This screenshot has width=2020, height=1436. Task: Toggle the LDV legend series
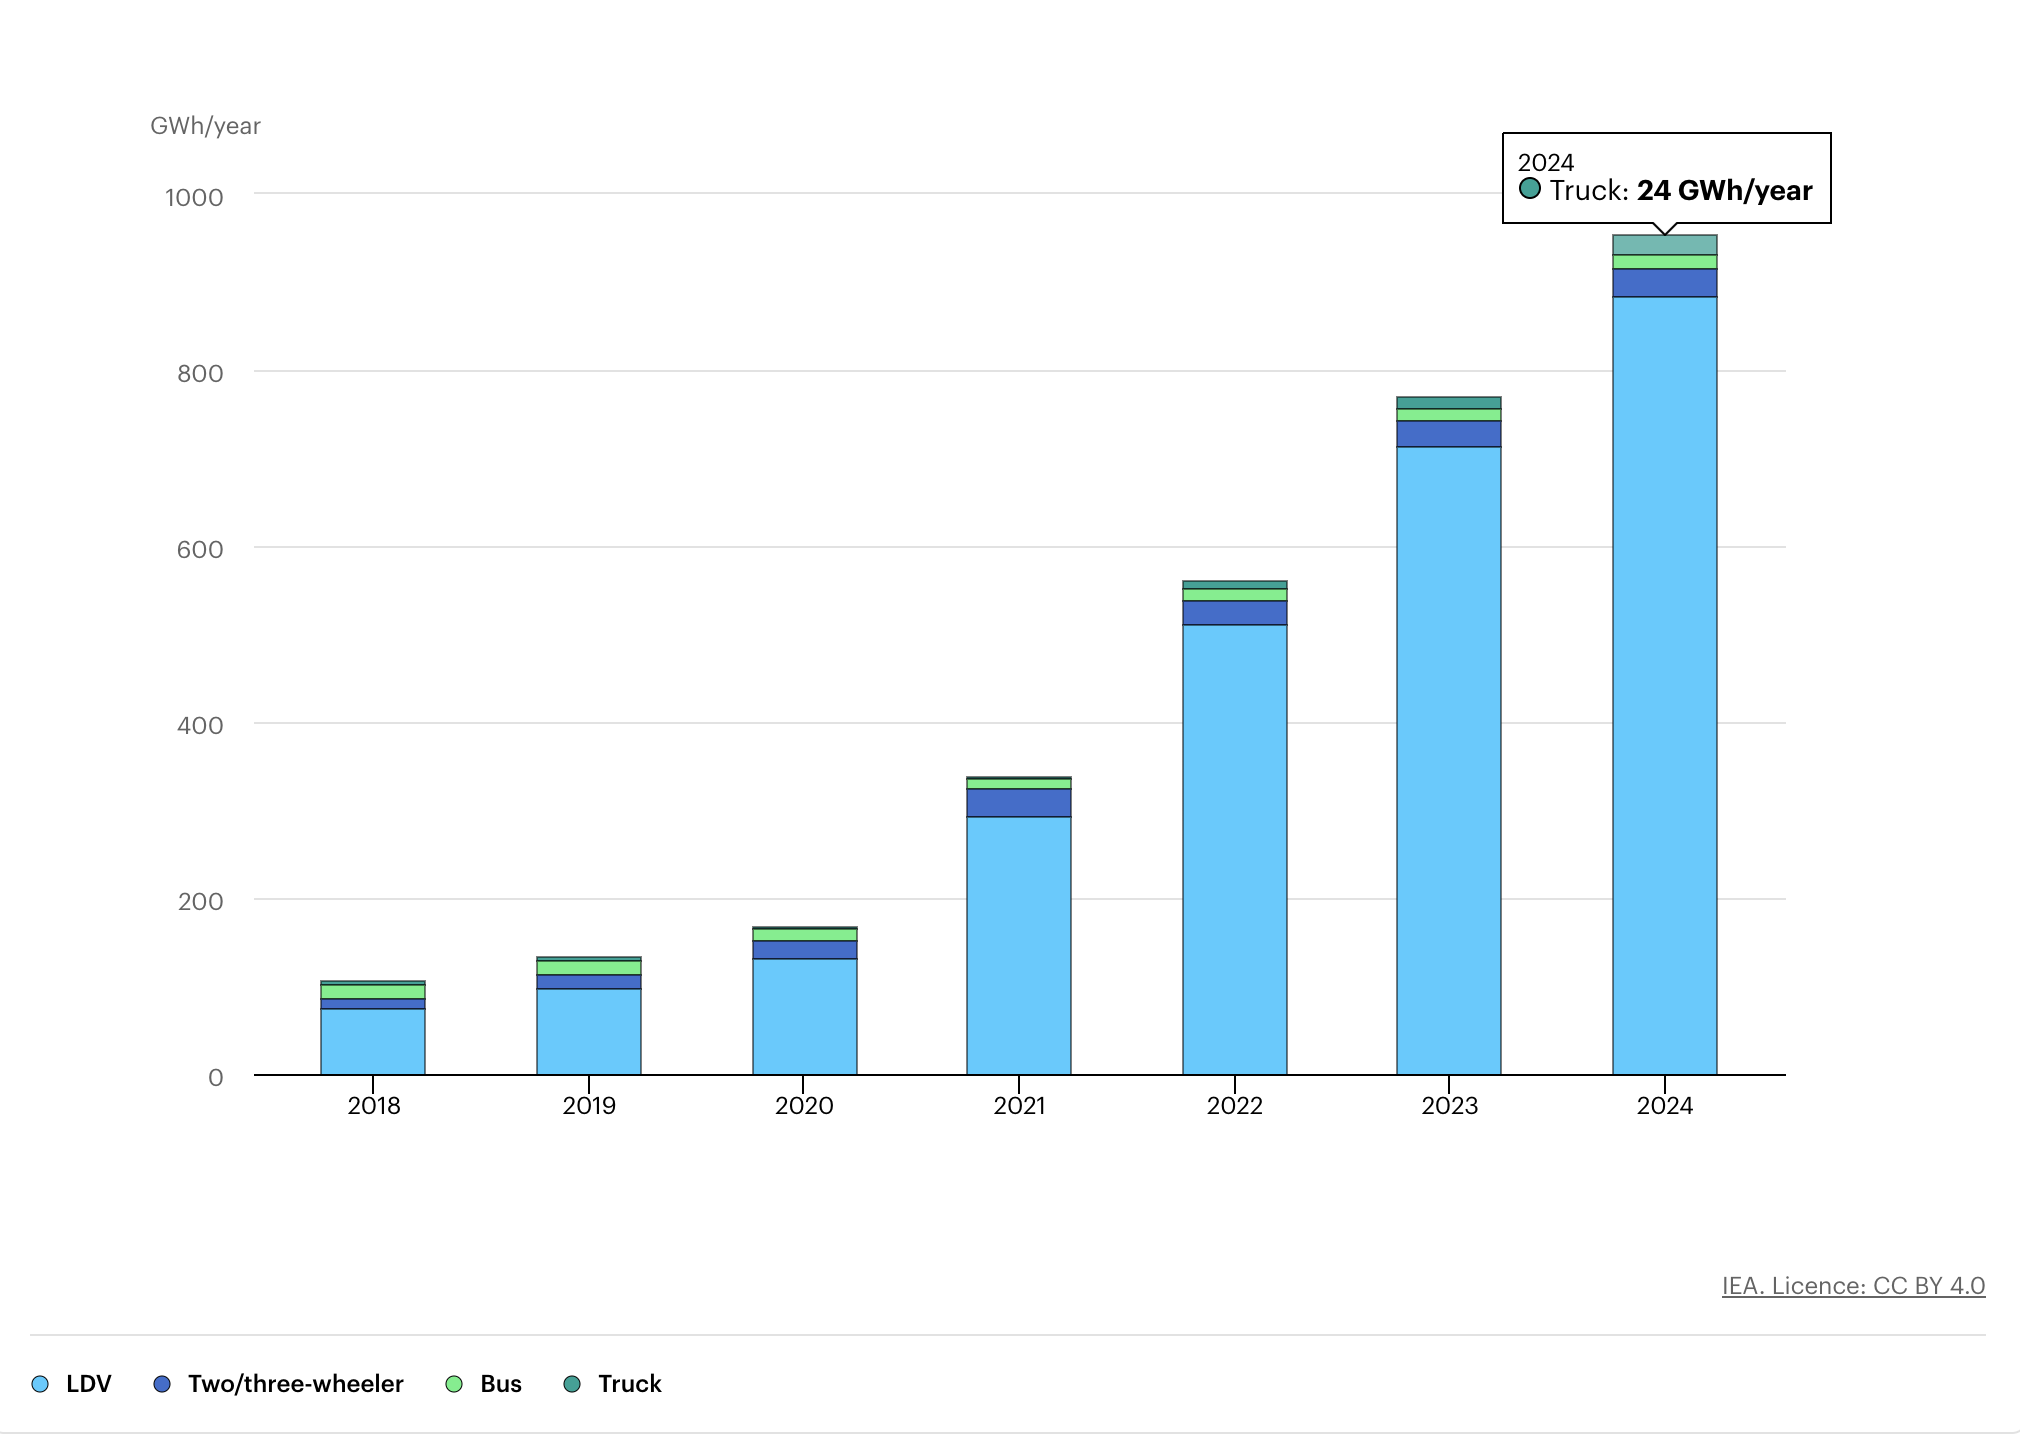(88, 1384)
